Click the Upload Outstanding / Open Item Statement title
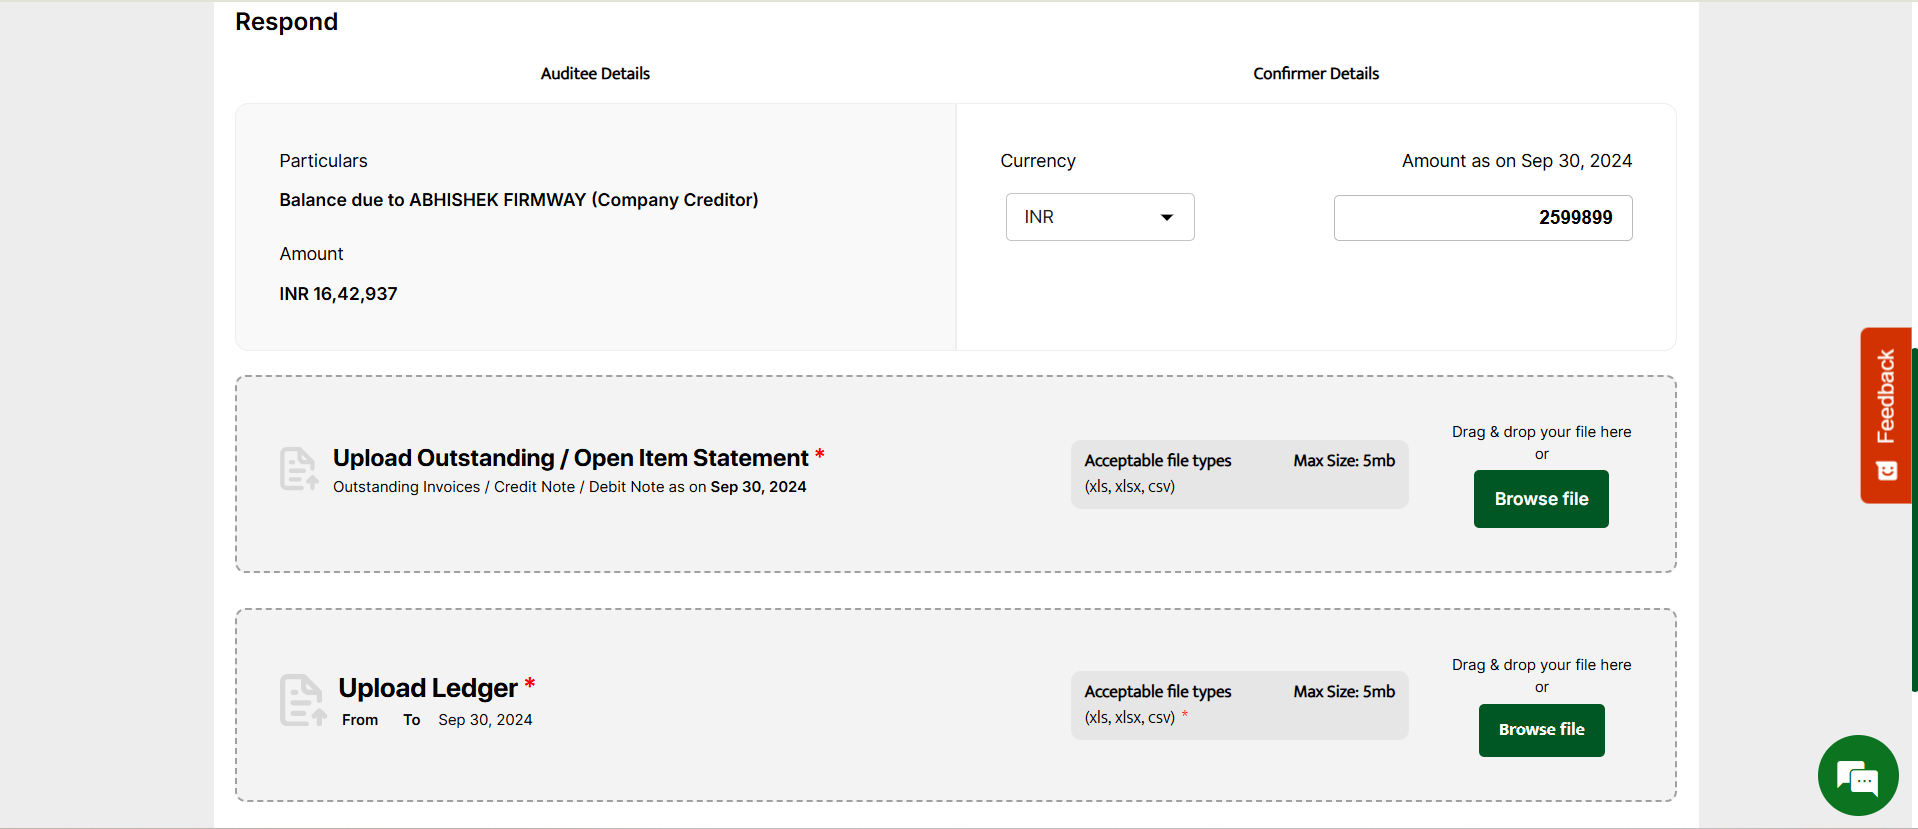 (x=570, y=458)
